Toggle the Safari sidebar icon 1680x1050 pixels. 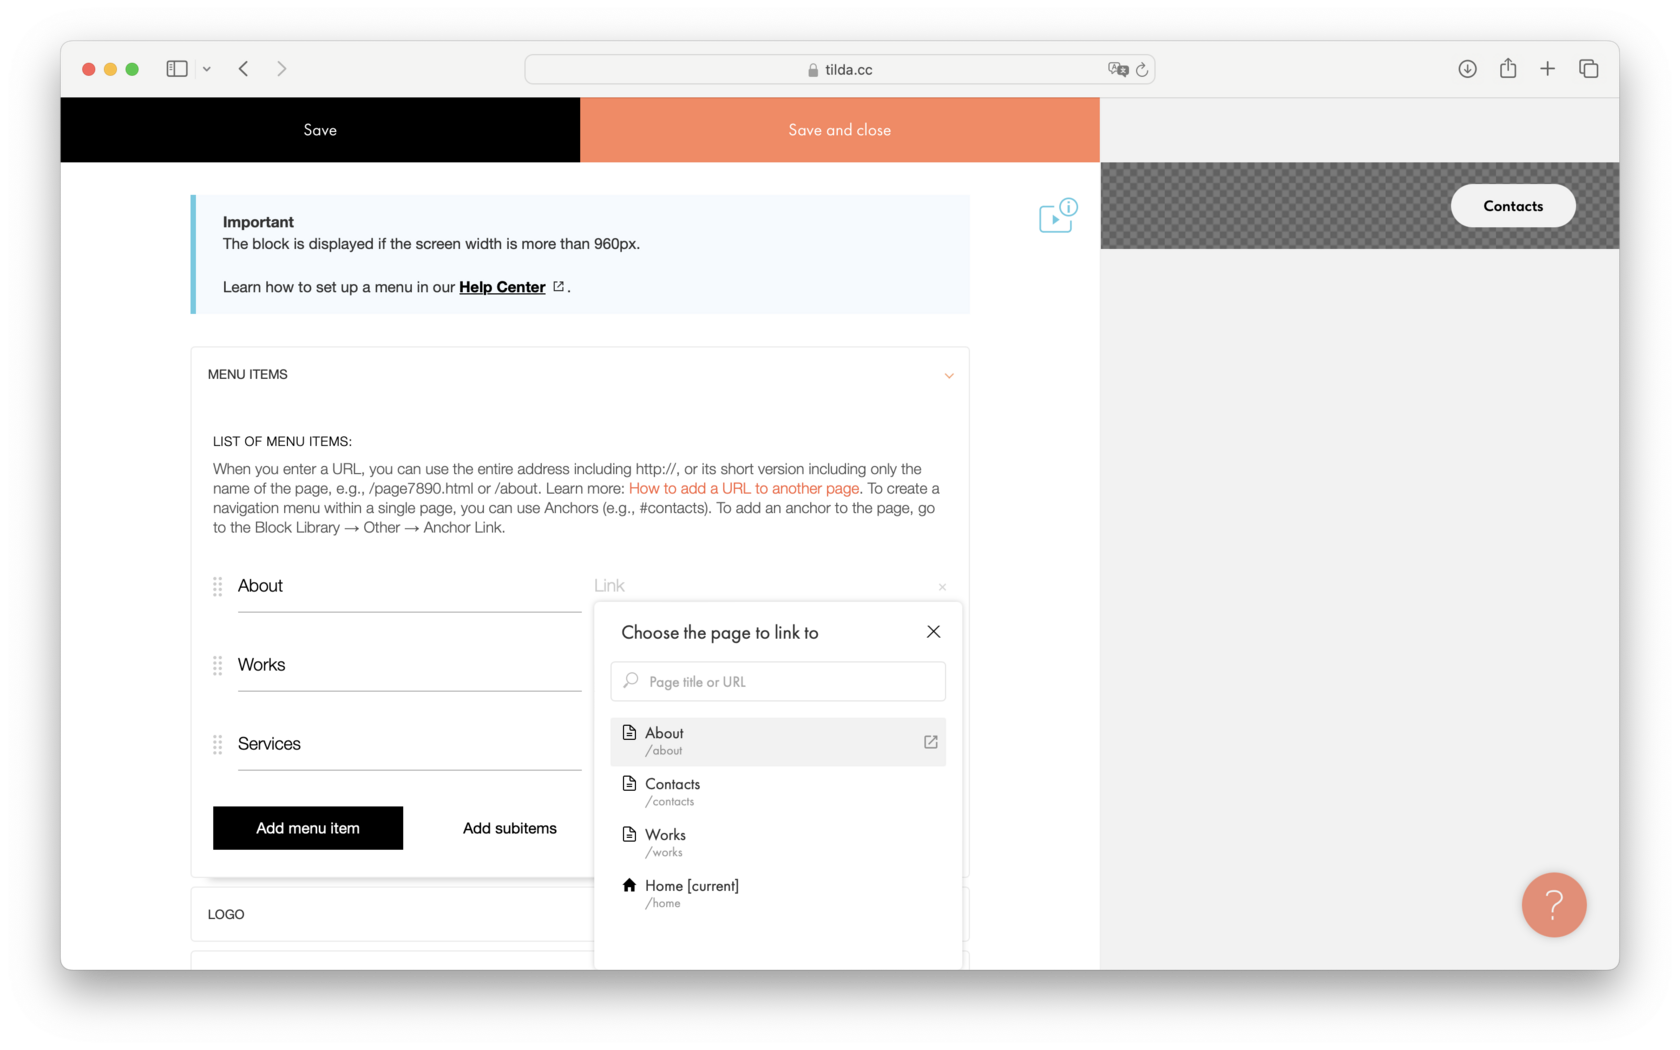176,68
